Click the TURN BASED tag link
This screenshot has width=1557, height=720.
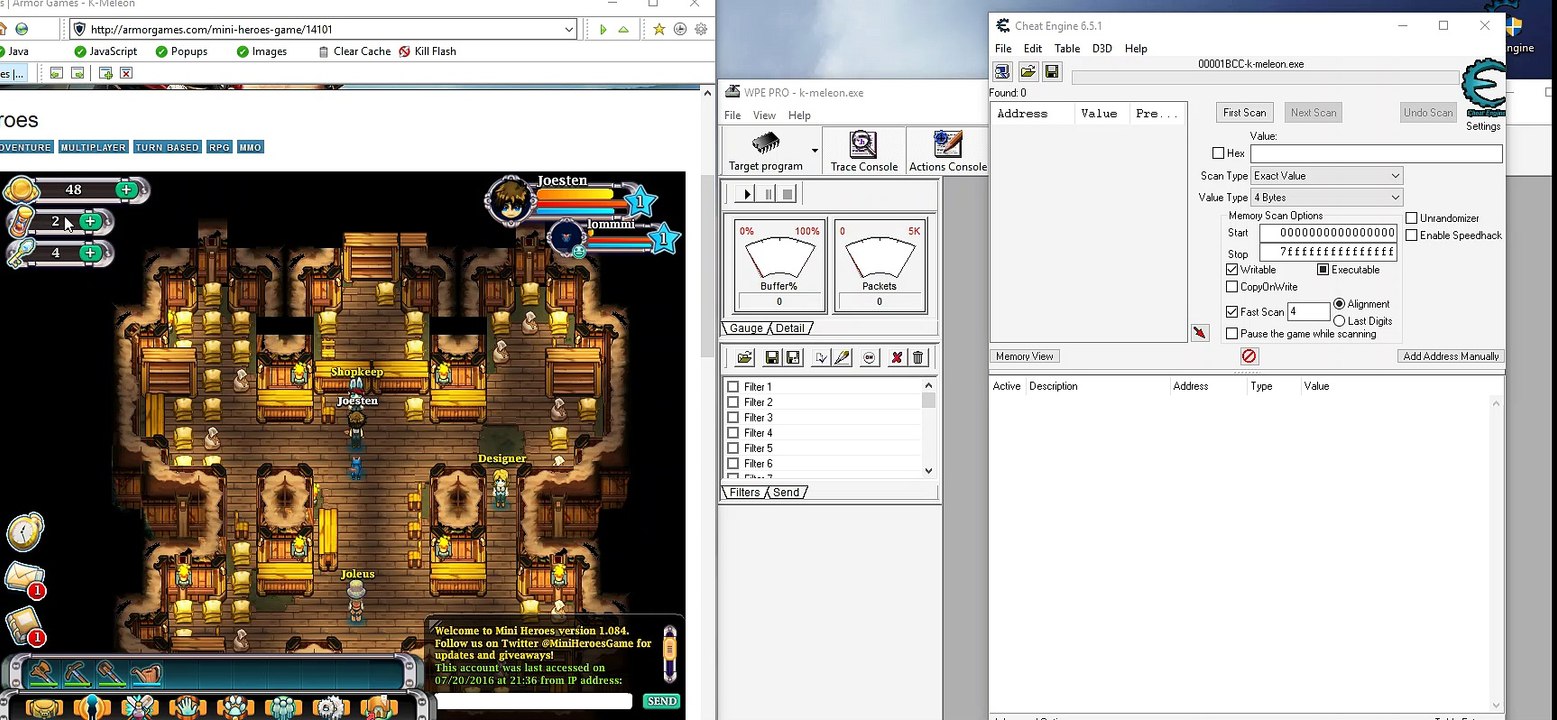pos(167,147)
